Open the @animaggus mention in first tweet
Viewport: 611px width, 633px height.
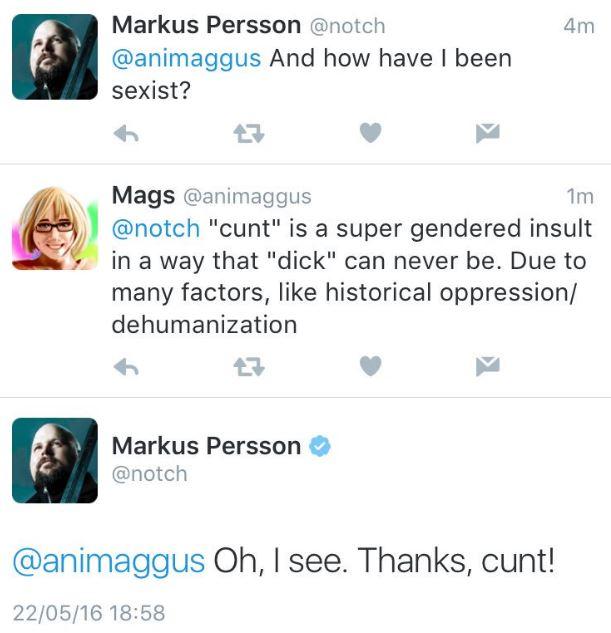pyautogui.click(x=186, y=58)
